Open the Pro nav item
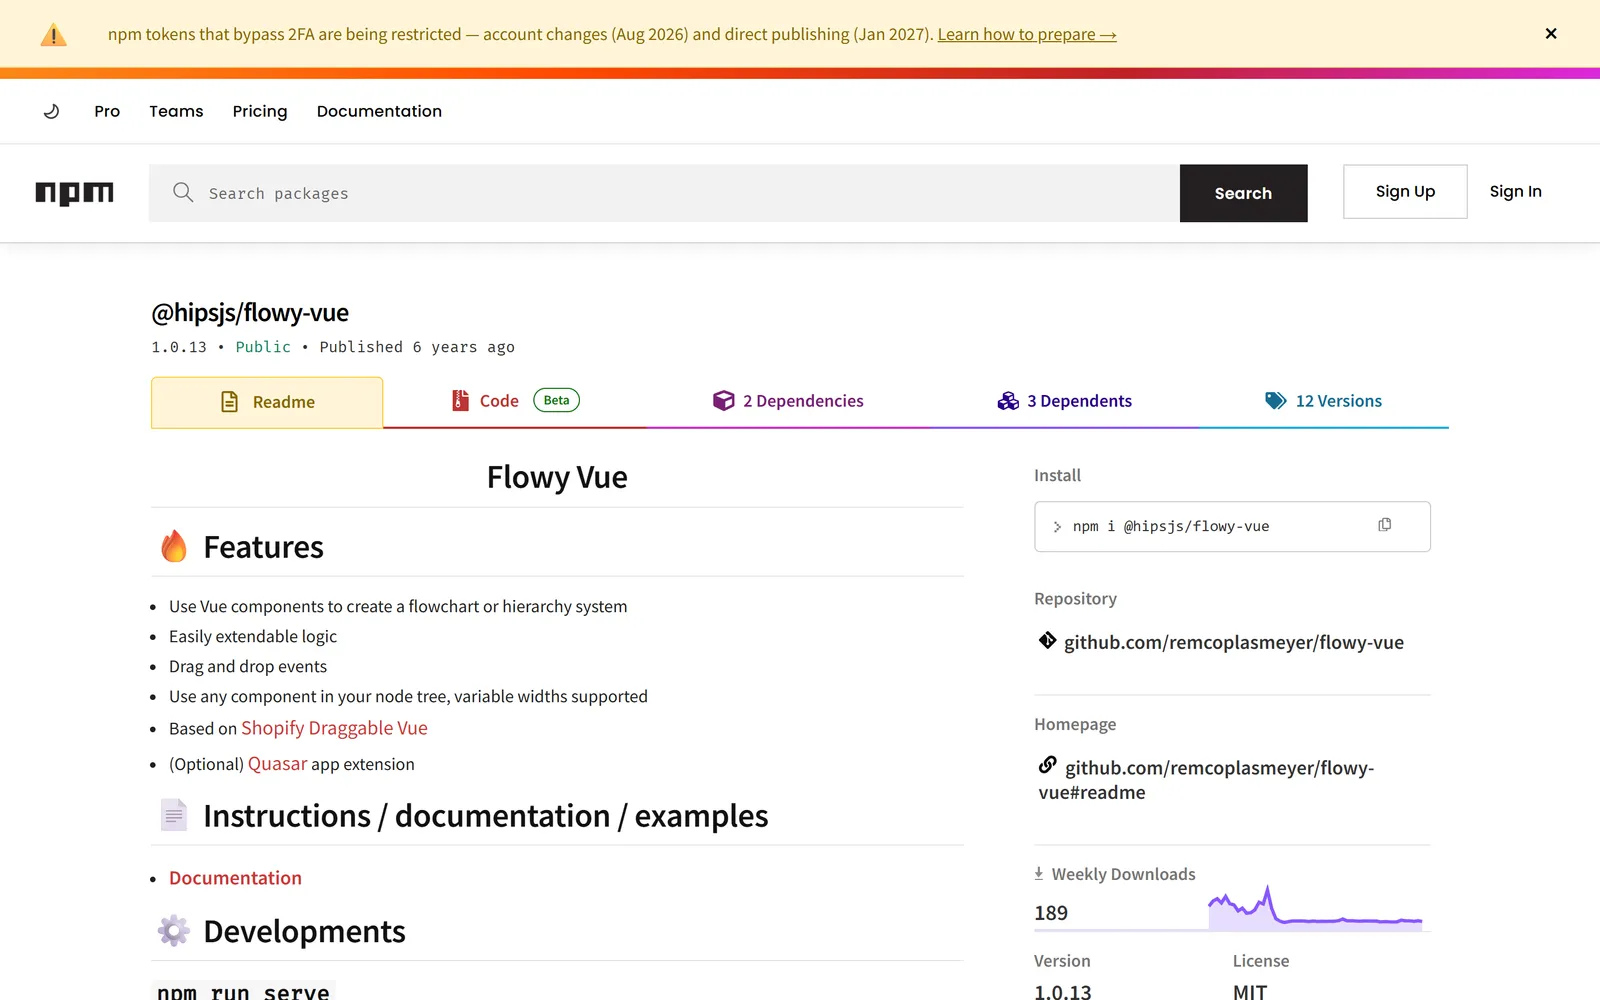Screen dimensions: 1600x1000 pyautogui.click(x=107, y=111)
